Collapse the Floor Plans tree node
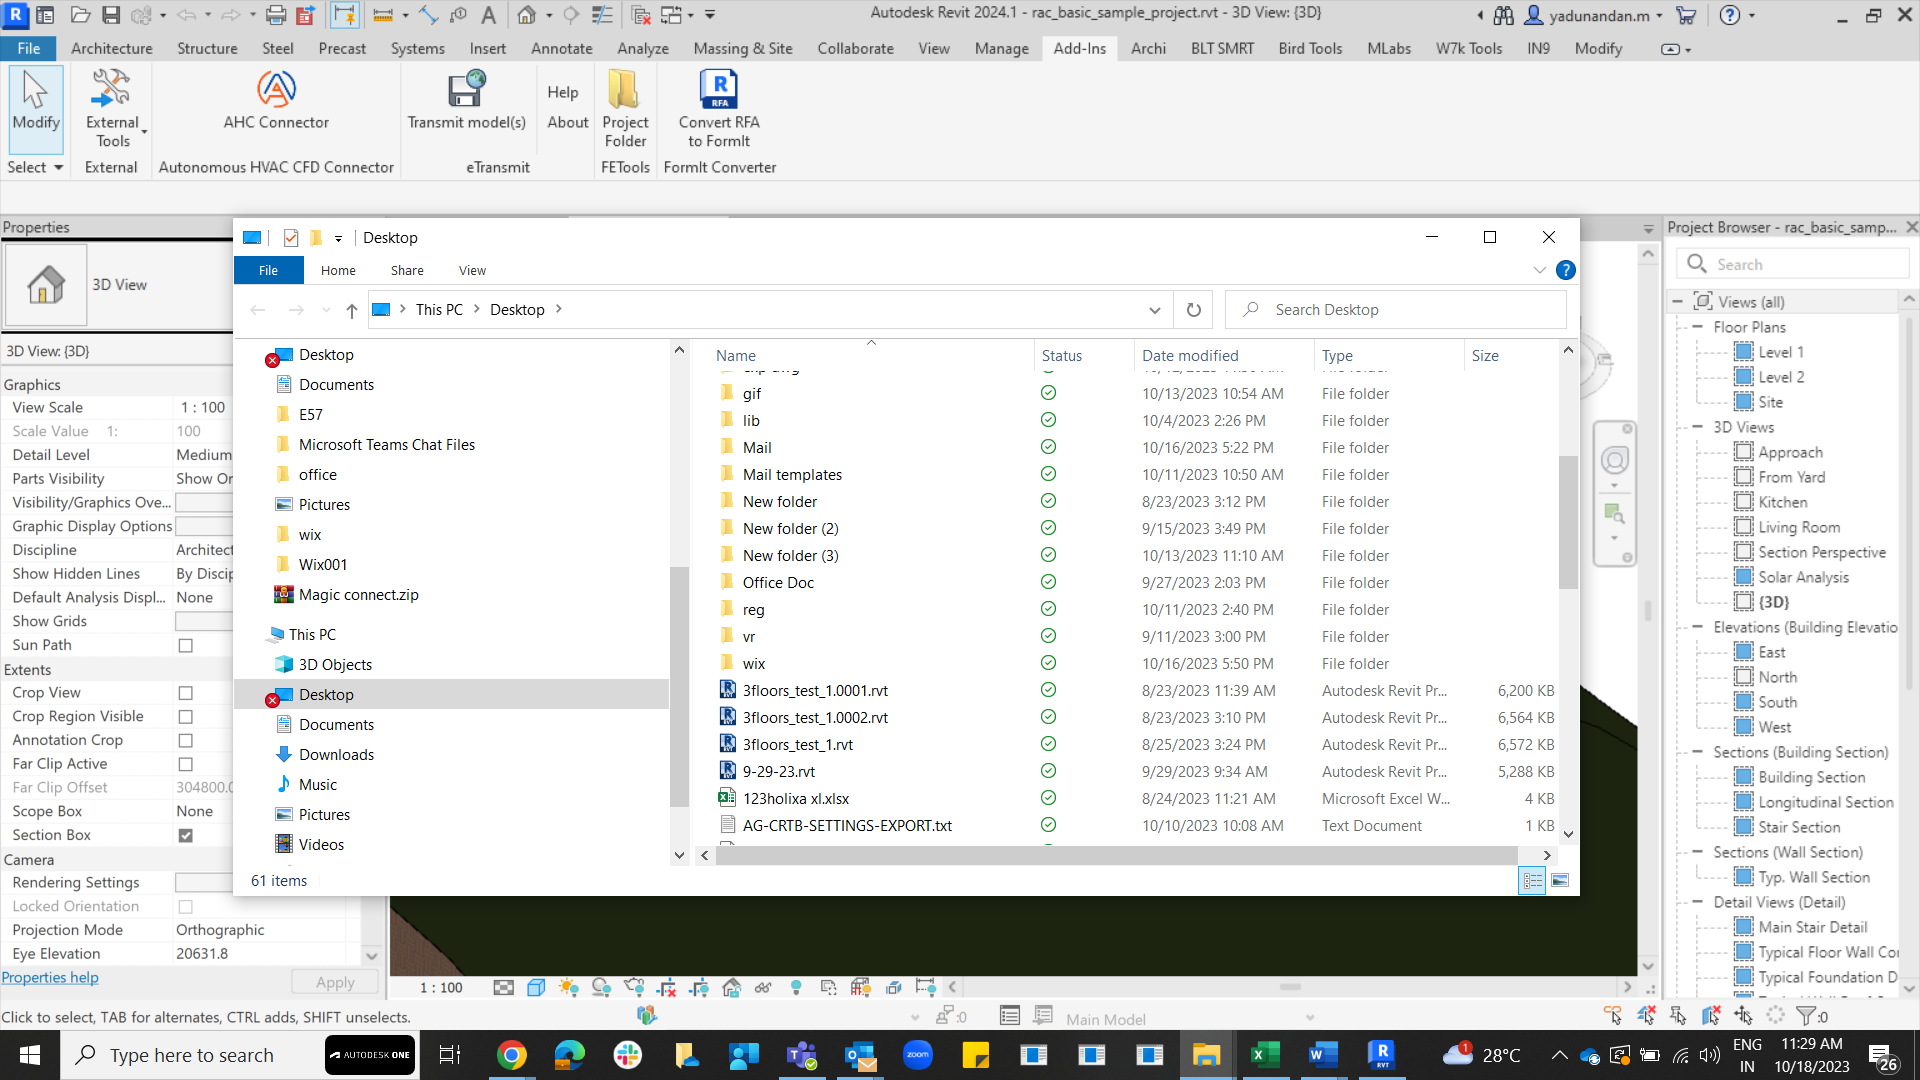Screen dimensions: 1920x1080 click(x=1697, y=327)
